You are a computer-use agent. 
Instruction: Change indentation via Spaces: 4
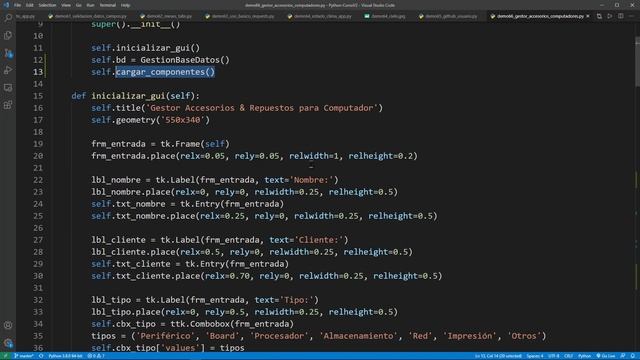535,356
